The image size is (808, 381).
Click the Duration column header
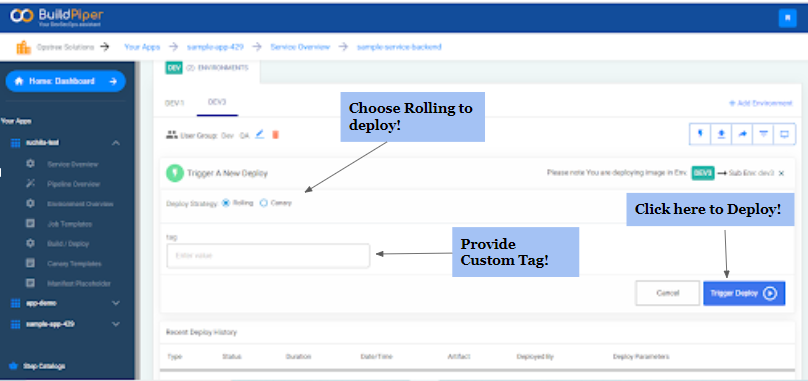tap(298, 357)
